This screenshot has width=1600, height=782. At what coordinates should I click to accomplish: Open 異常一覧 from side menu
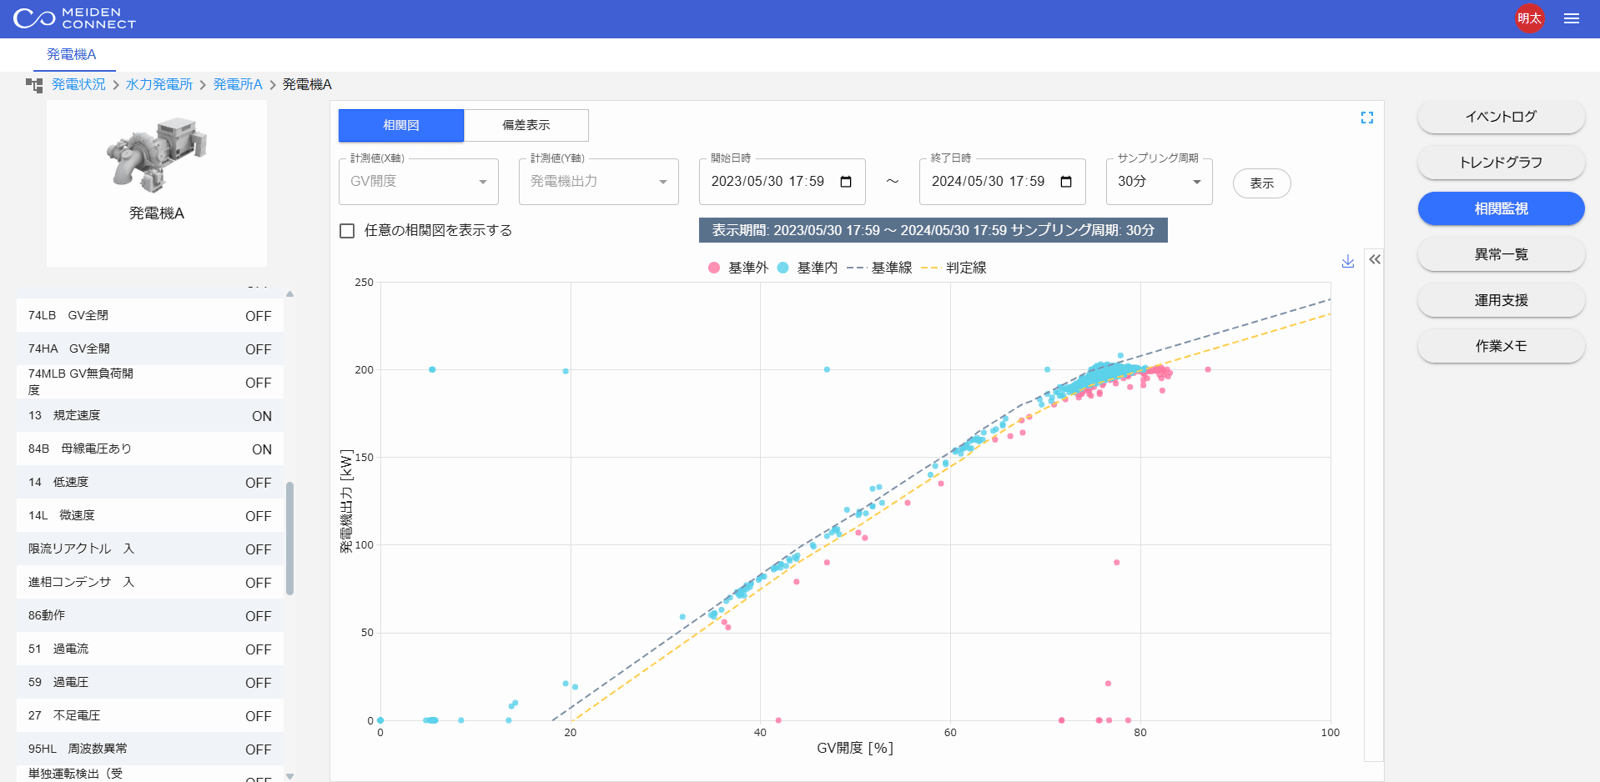tap(1501, 254)
